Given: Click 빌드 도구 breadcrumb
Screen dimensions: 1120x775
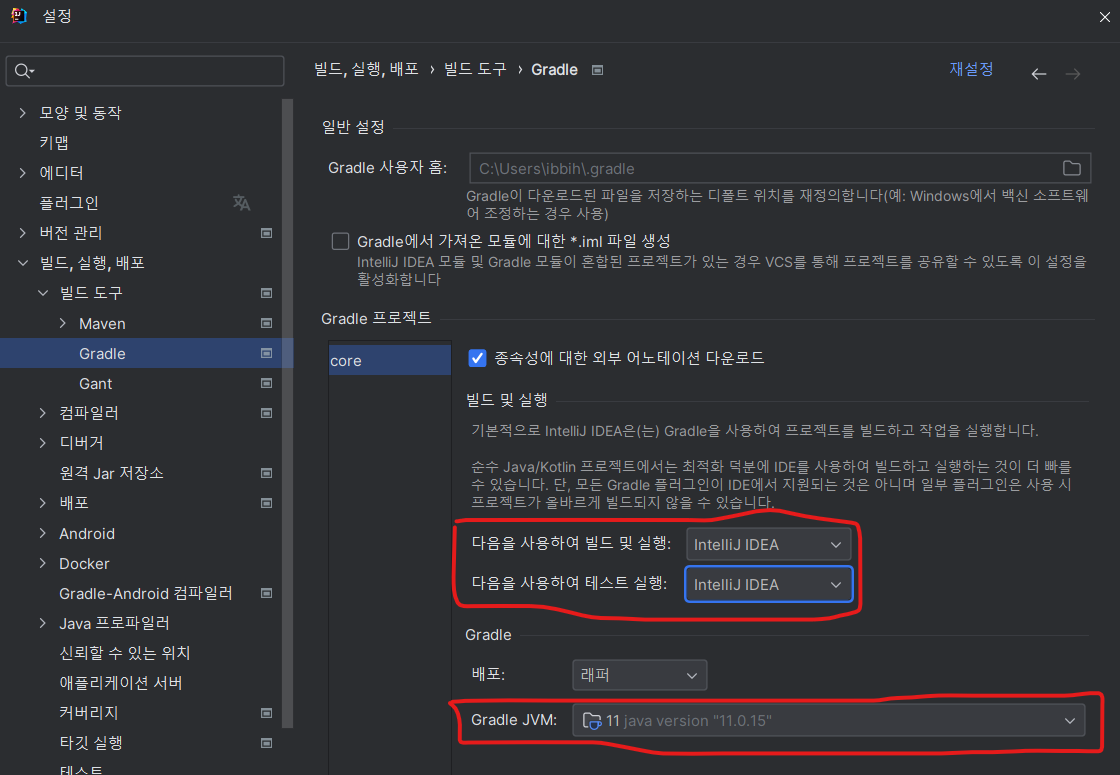Looking at the screenshot, I should pyautogui.click(x=475, y=69).
